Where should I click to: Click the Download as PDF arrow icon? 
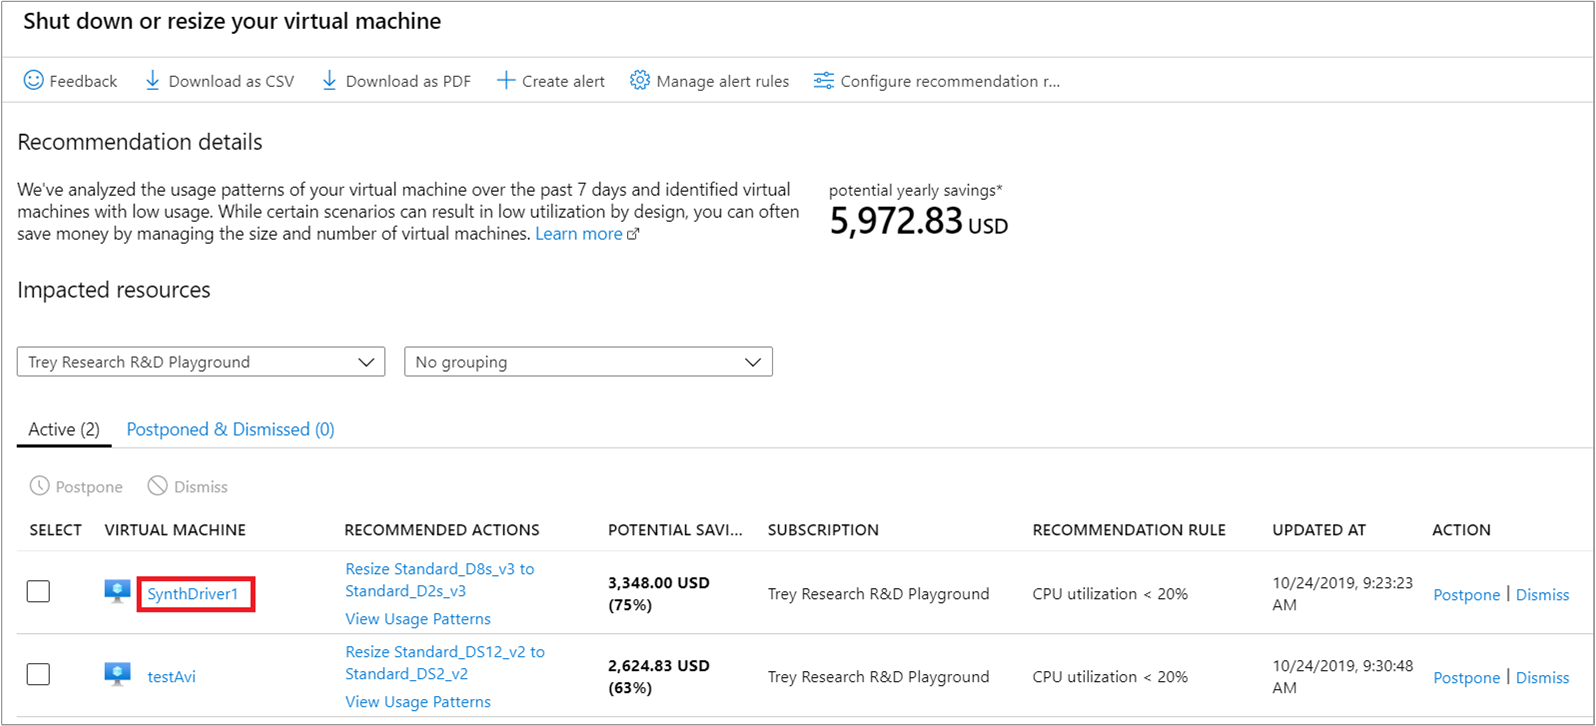329,80
